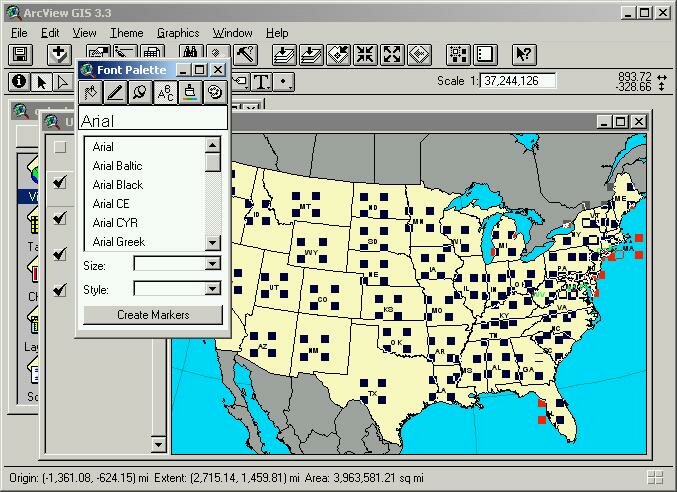Uncheck the first checked theme checkbox
Image resolution: width=677 pixels, height=492 pixels.
[60, 182]
